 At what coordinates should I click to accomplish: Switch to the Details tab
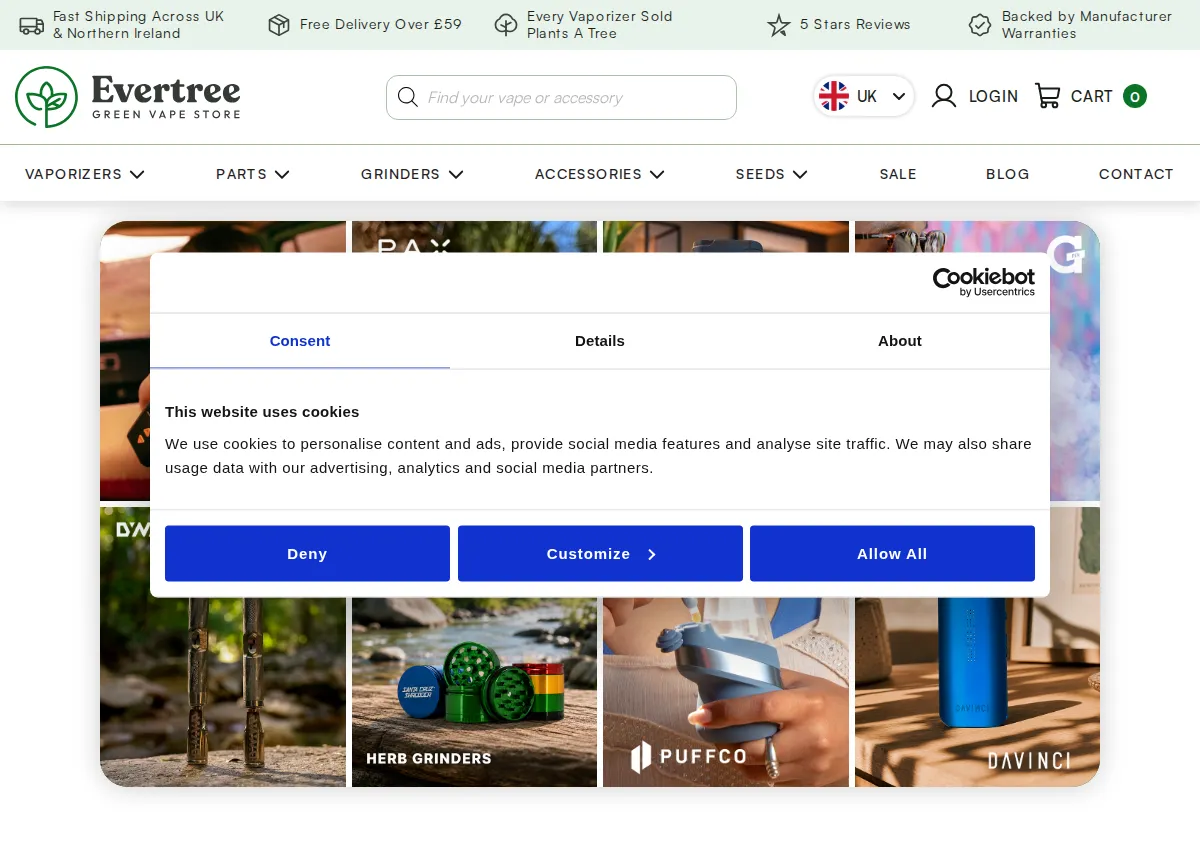tap(600, 341)
